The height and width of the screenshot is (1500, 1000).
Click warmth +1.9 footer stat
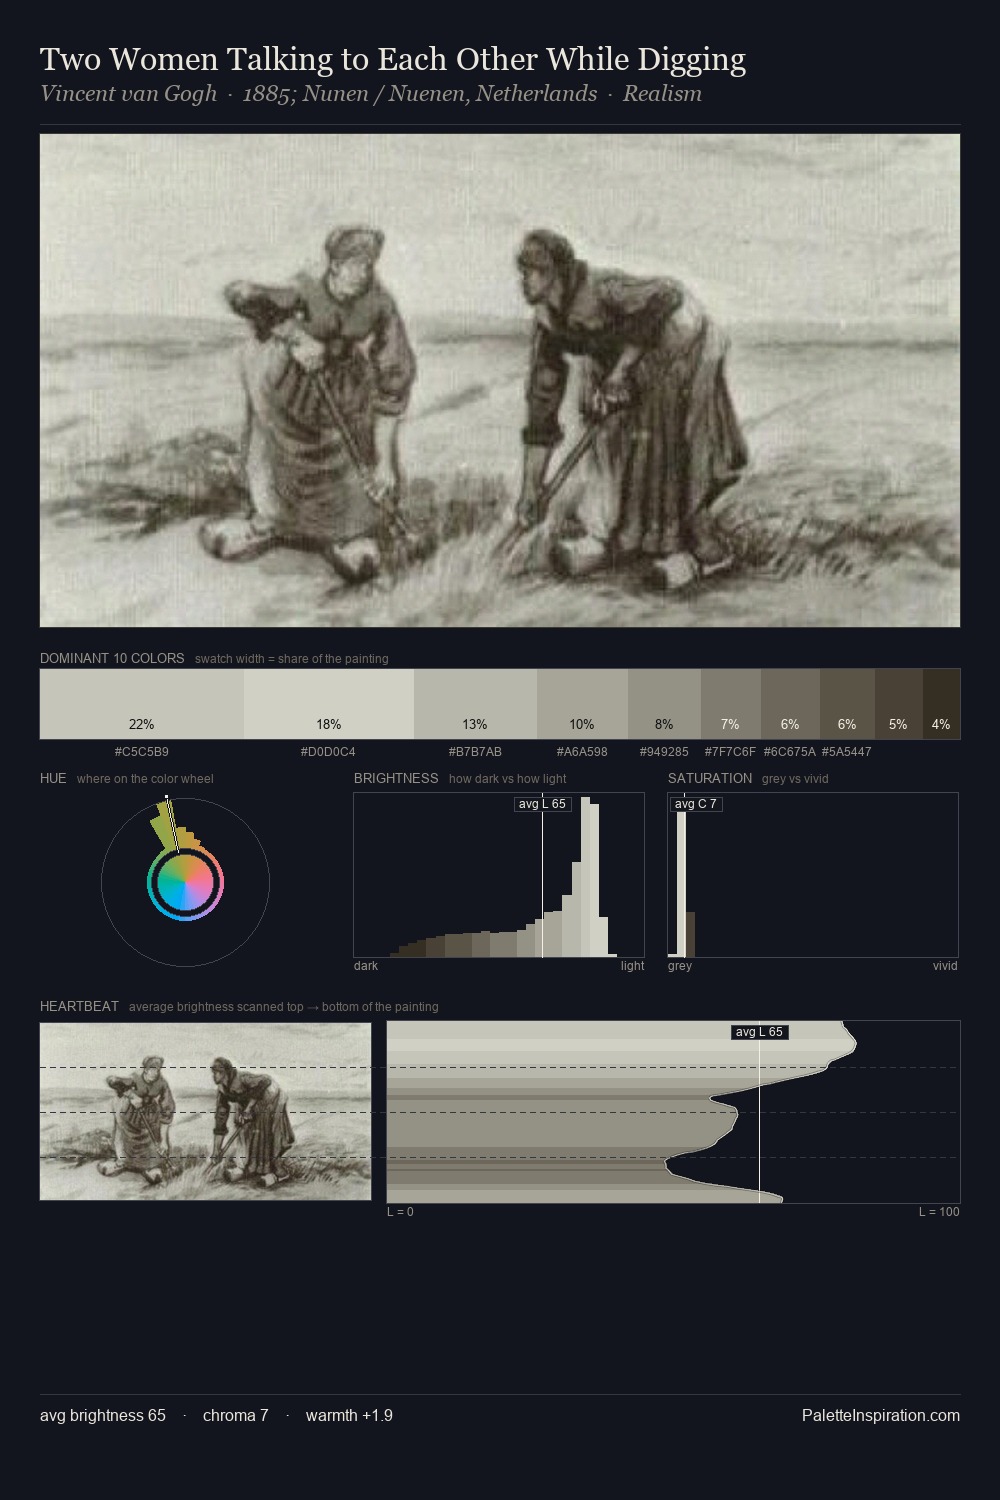[349, 1415]
